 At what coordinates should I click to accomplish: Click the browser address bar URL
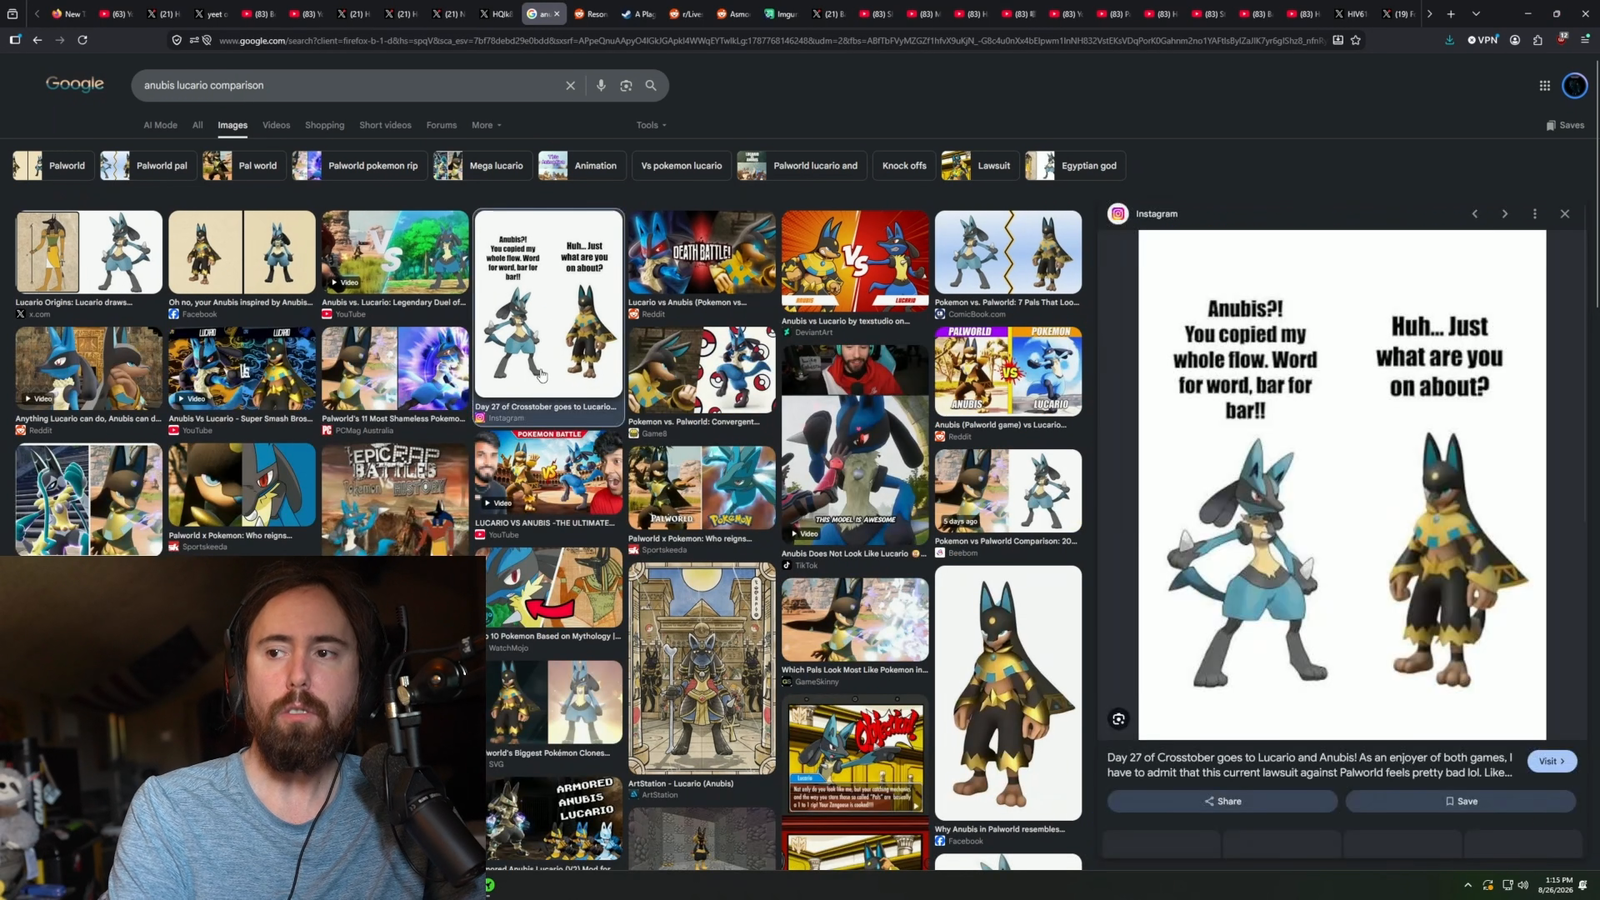[770, 40]
